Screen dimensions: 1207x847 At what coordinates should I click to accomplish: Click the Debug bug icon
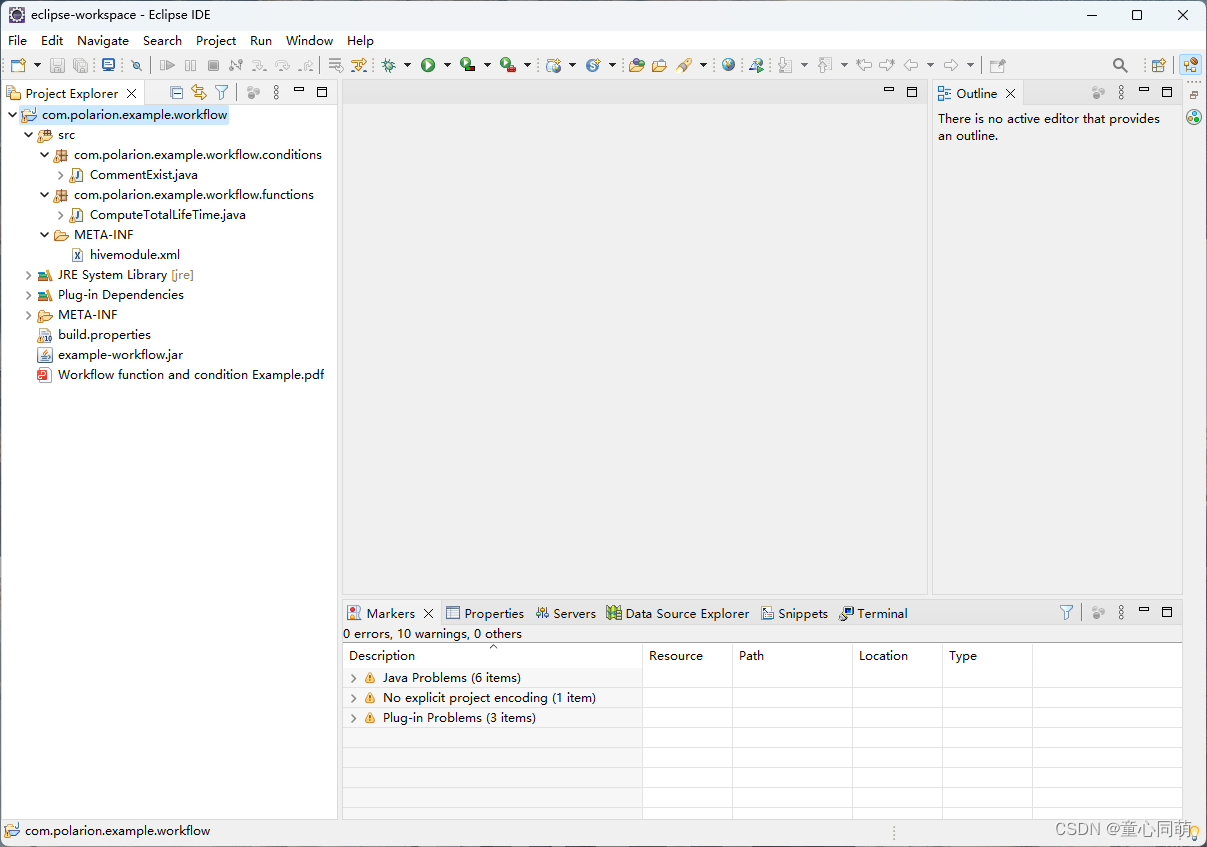(389, 65)
